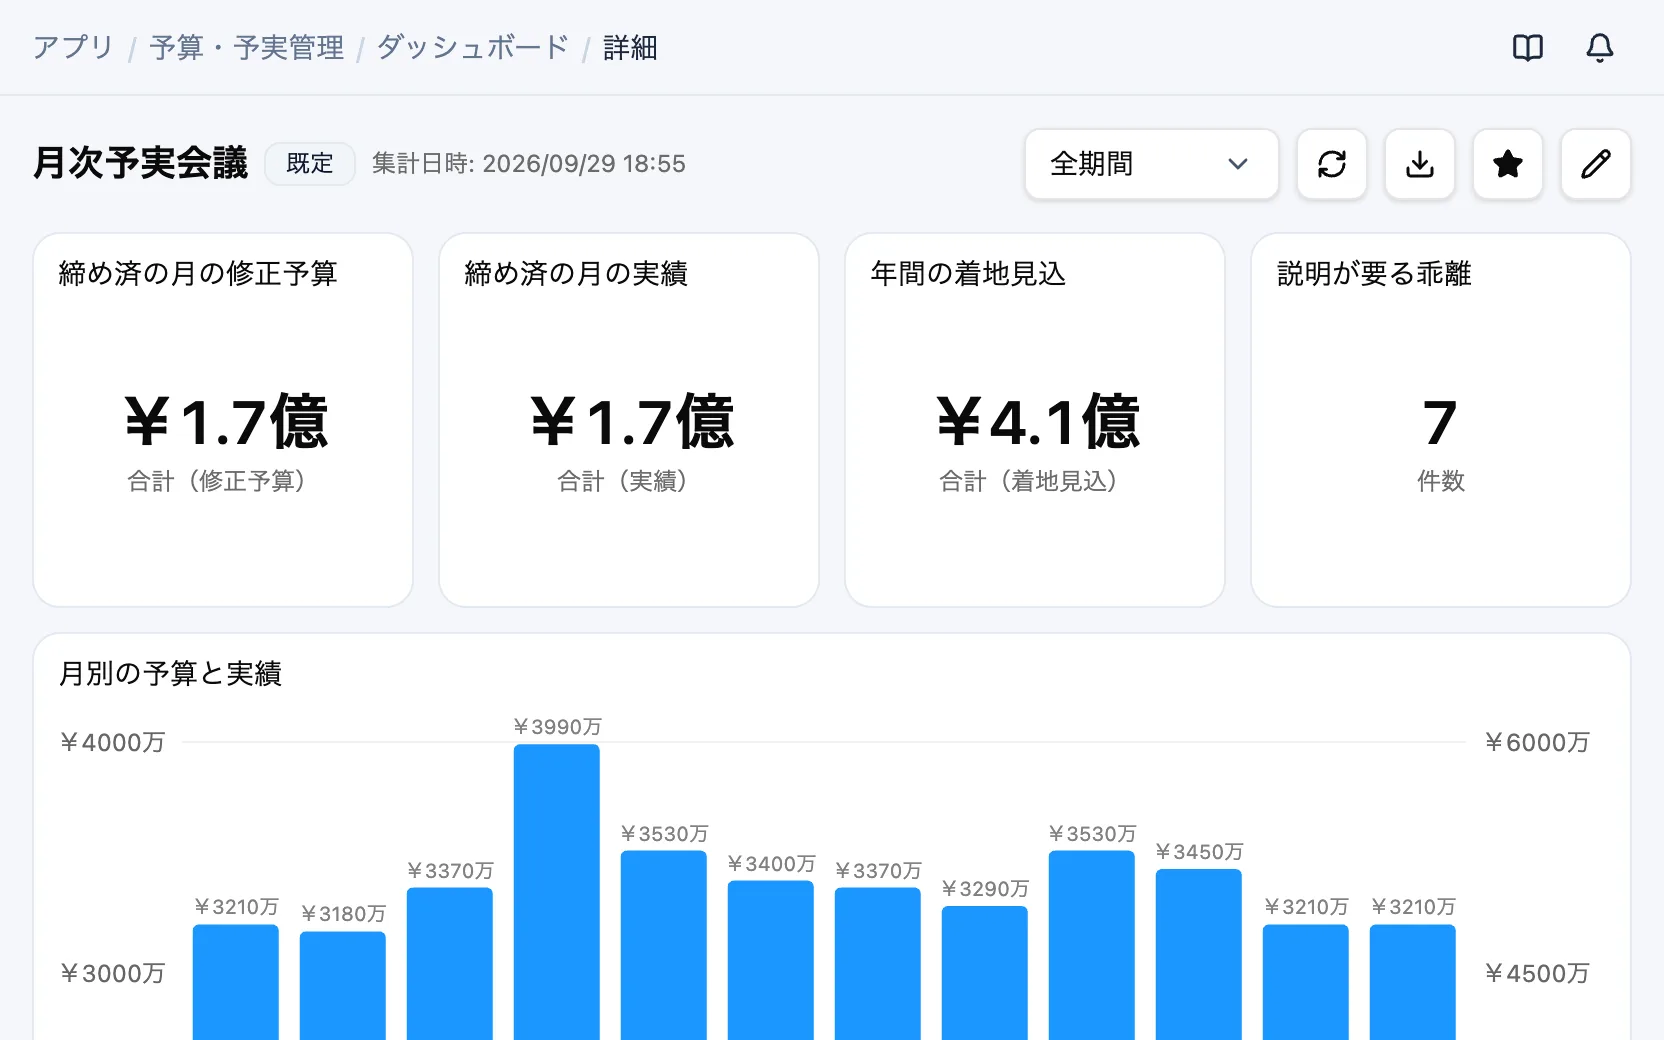Click the ¥3180万 bar in the chart
This screenshot has height=1040, width=1664.
click(x=343, y=986)
